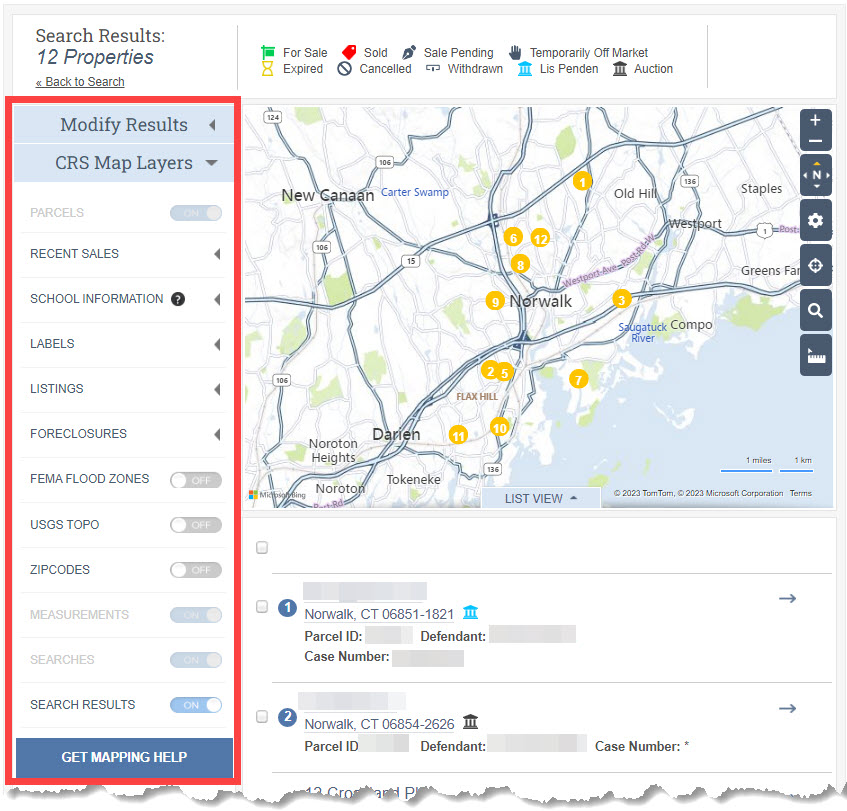
Task: Turn on the USGS Topo layer
Action: pos(195,525)
